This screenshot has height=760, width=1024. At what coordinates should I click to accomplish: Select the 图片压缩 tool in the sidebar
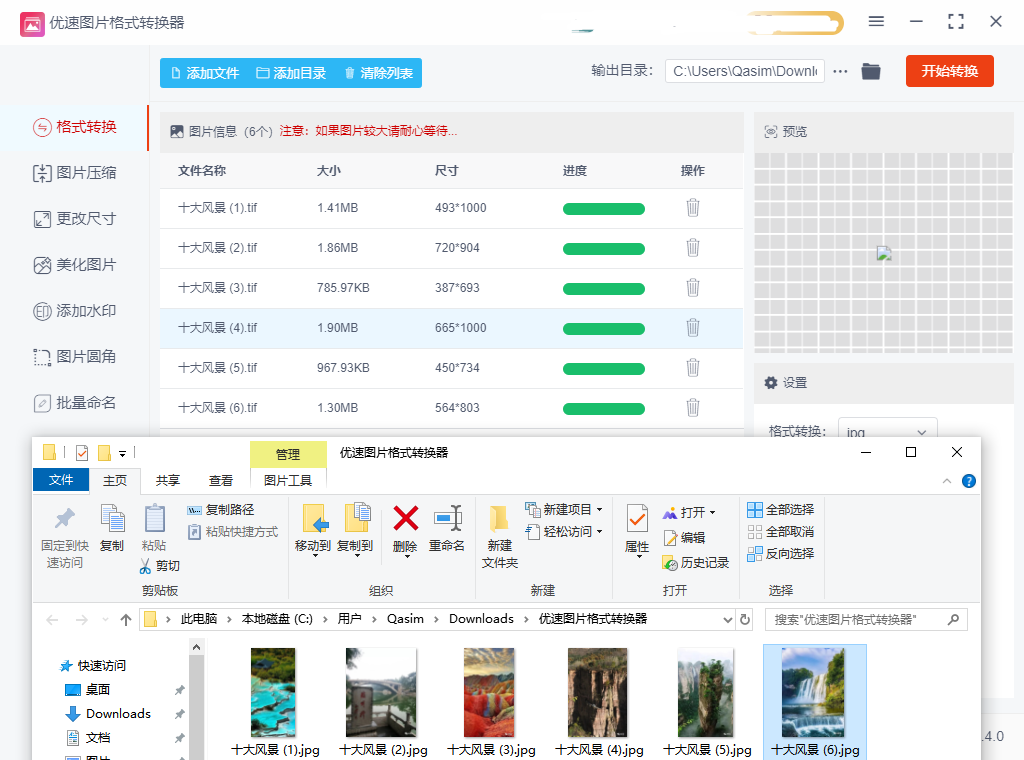[76, 174]
